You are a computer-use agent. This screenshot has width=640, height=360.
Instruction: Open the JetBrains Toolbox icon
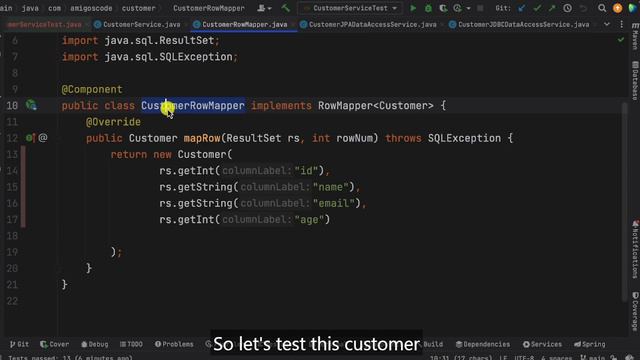click(633, 8)
